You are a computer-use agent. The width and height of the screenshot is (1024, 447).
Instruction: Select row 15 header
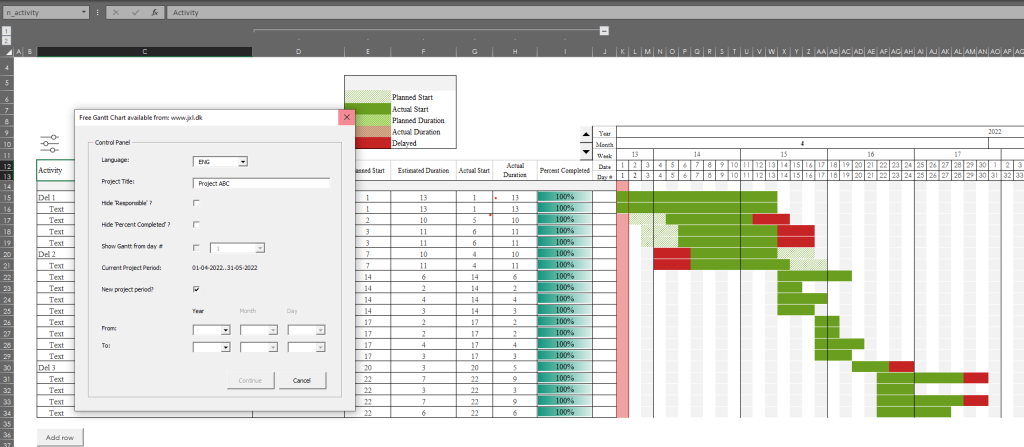click(7, 197)
